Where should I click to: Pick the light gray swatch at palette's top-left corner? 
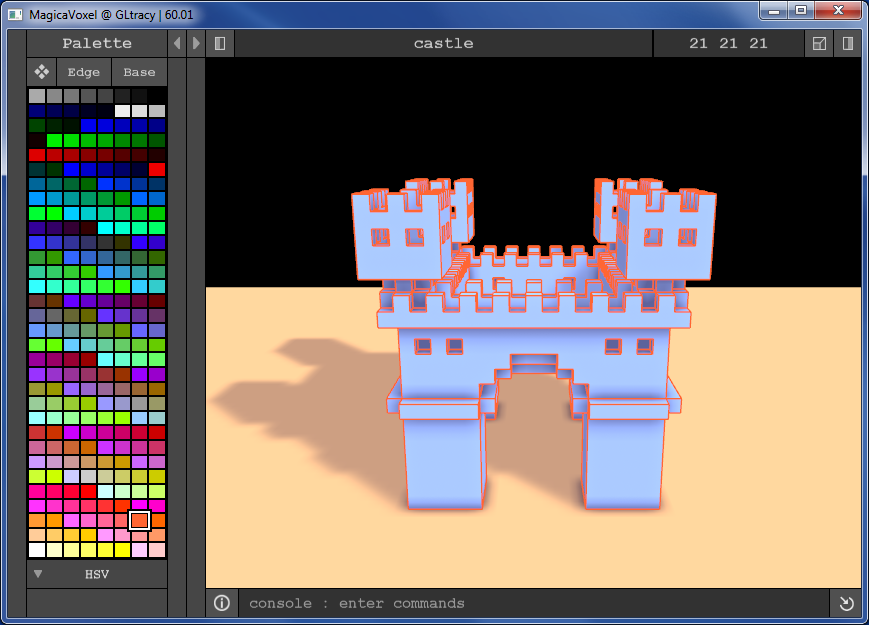(x=37, y=96)
